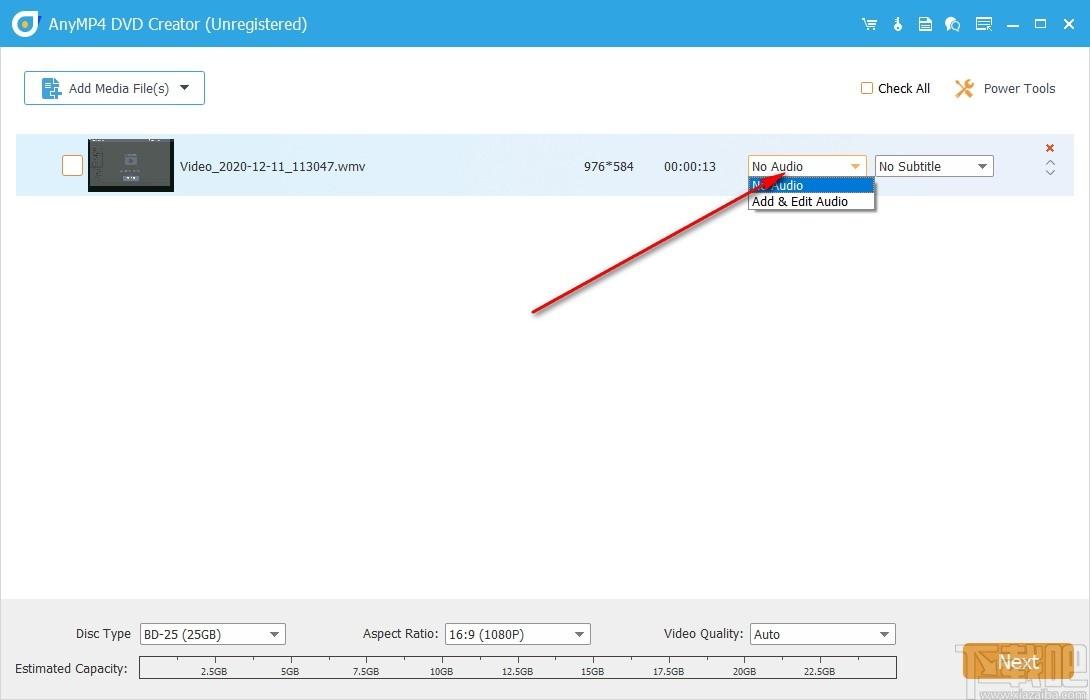Click the duration 00:00:13
Viewport: 1090px width, 700px height.
coord(690,166)
